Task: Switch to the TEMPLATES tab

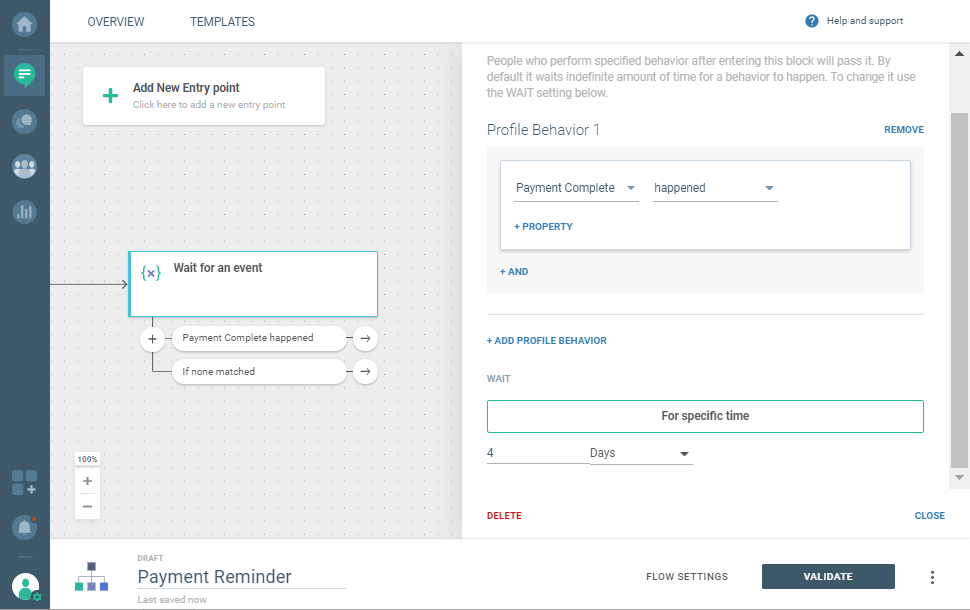Action: tap(222, 21)
